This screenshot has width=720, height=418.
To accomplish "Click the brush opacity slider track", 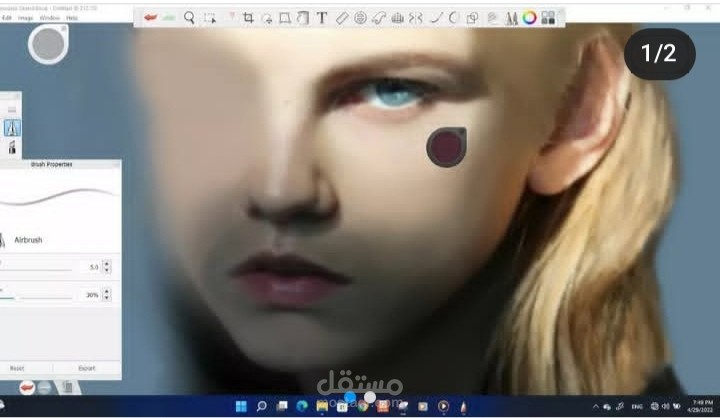I will point(36,298).
